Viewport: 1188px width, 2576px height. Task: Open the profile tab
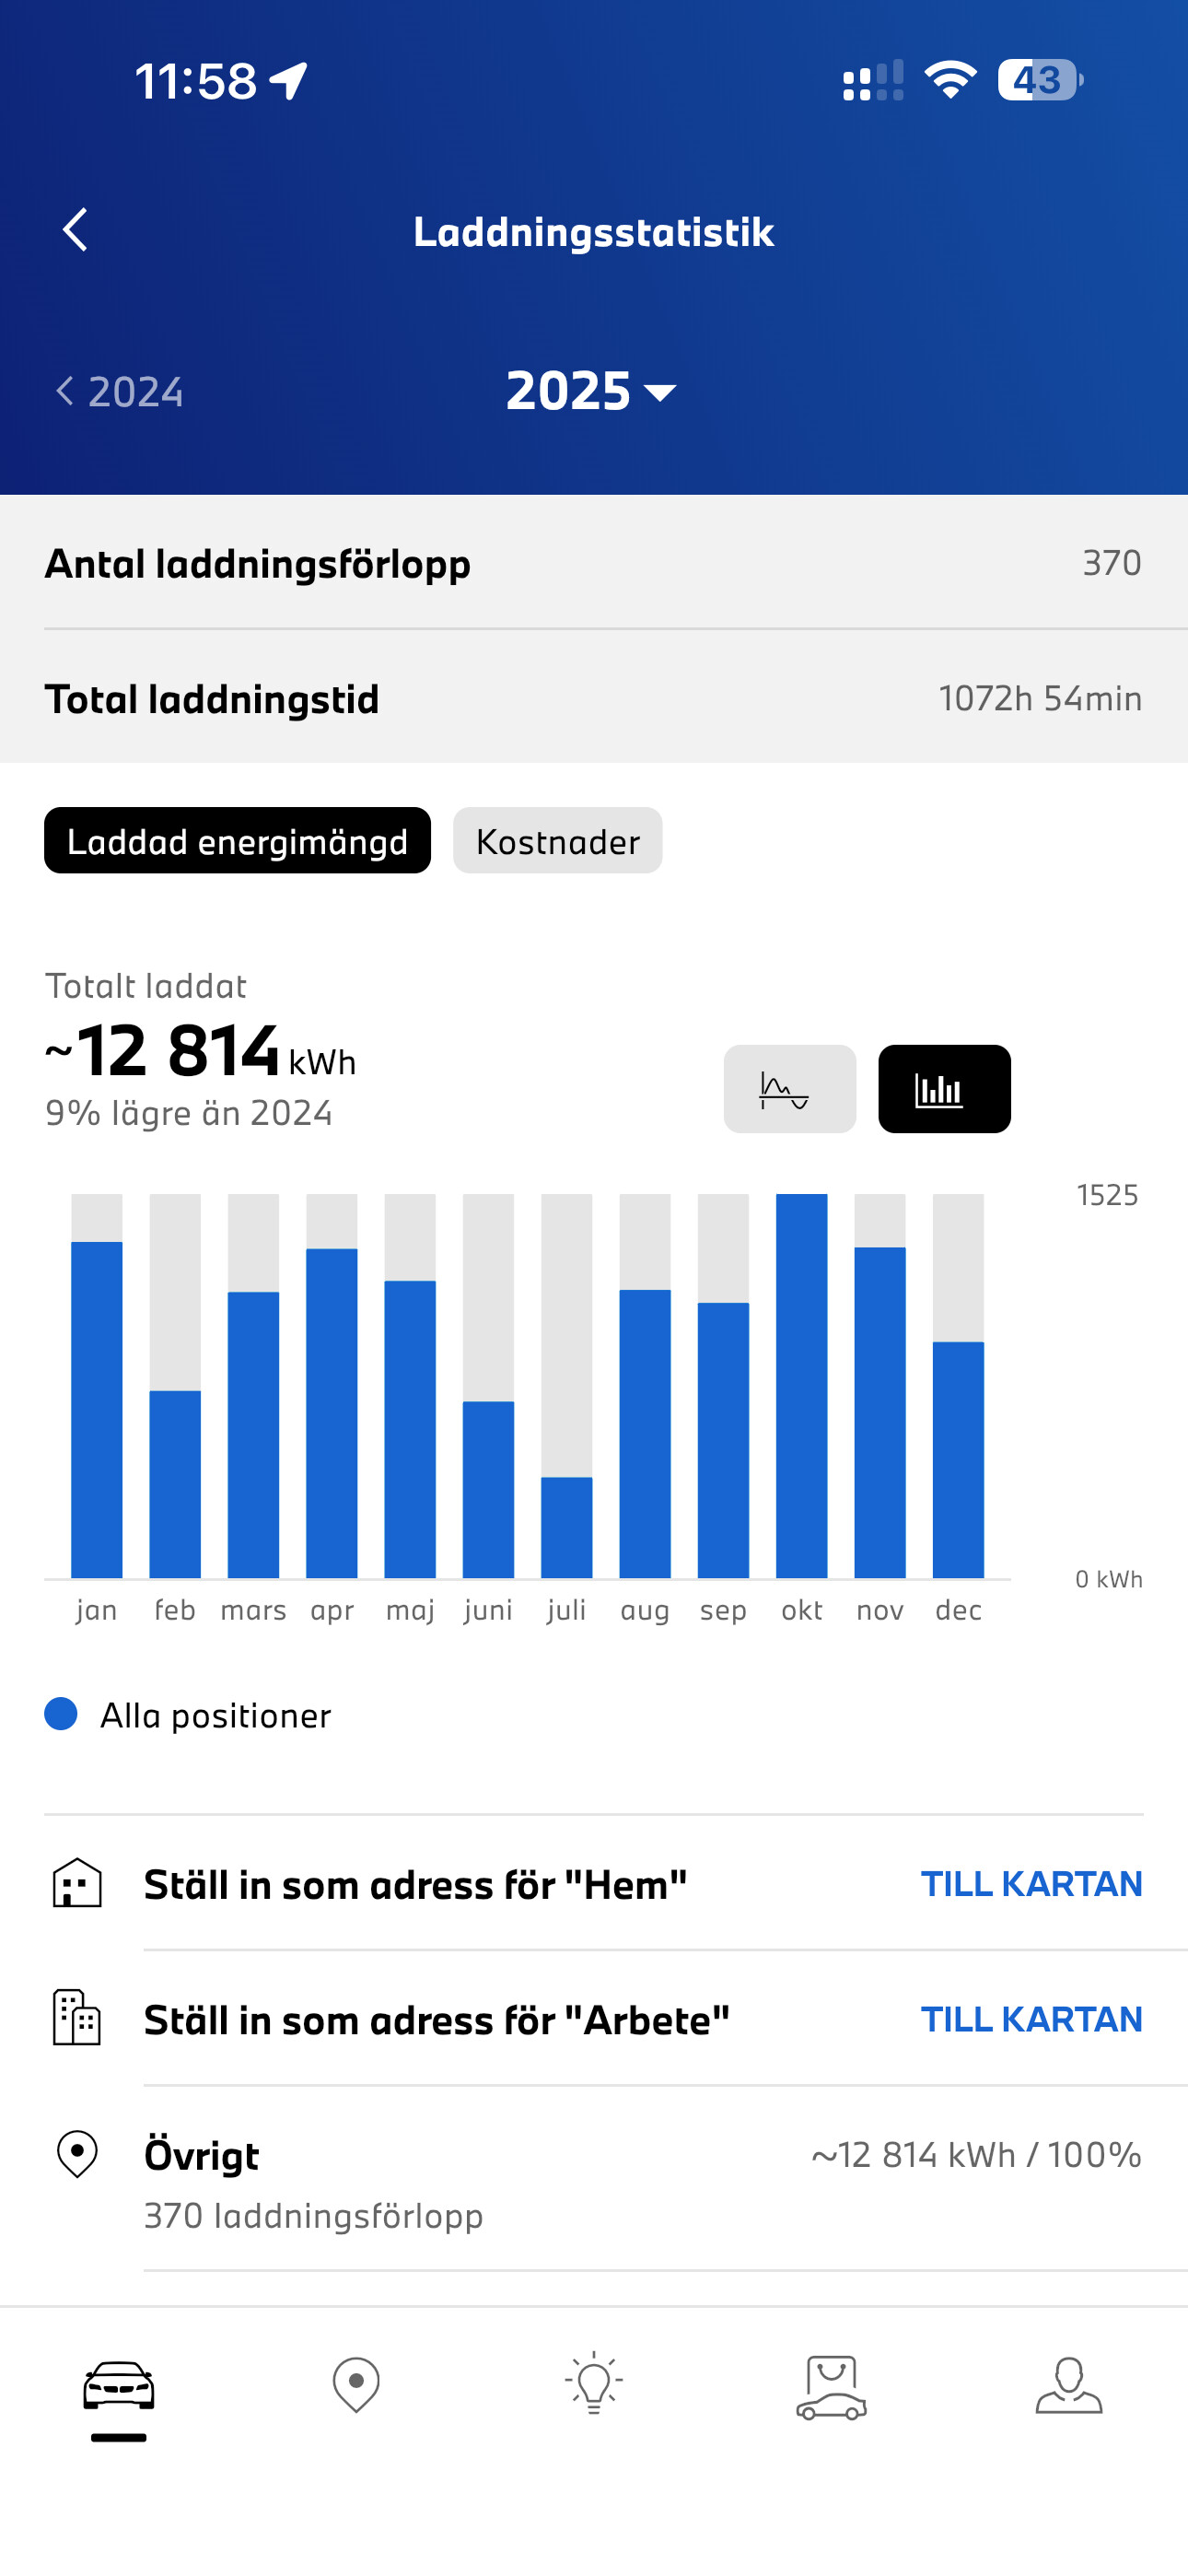tap(1068, 2385)
